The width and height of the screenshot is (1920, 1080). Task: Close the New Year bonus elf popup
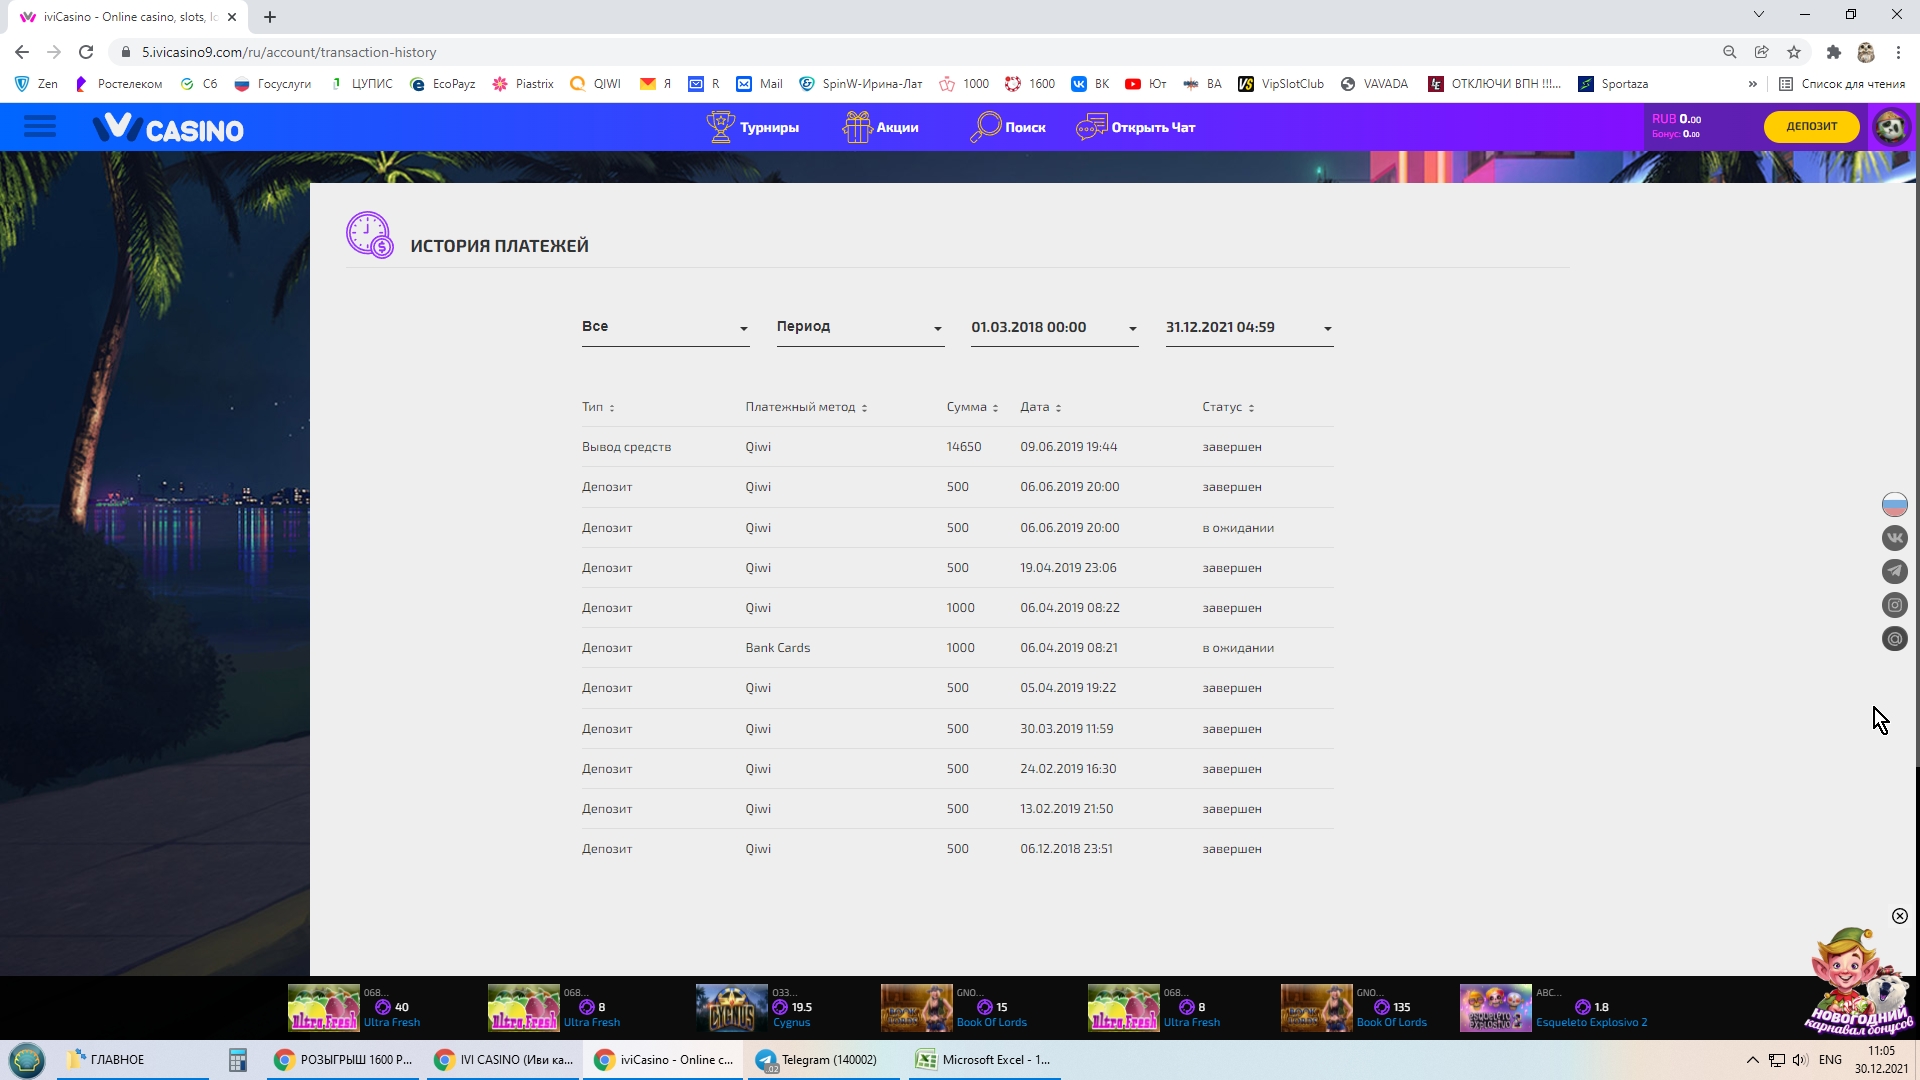coord(1899,916)
